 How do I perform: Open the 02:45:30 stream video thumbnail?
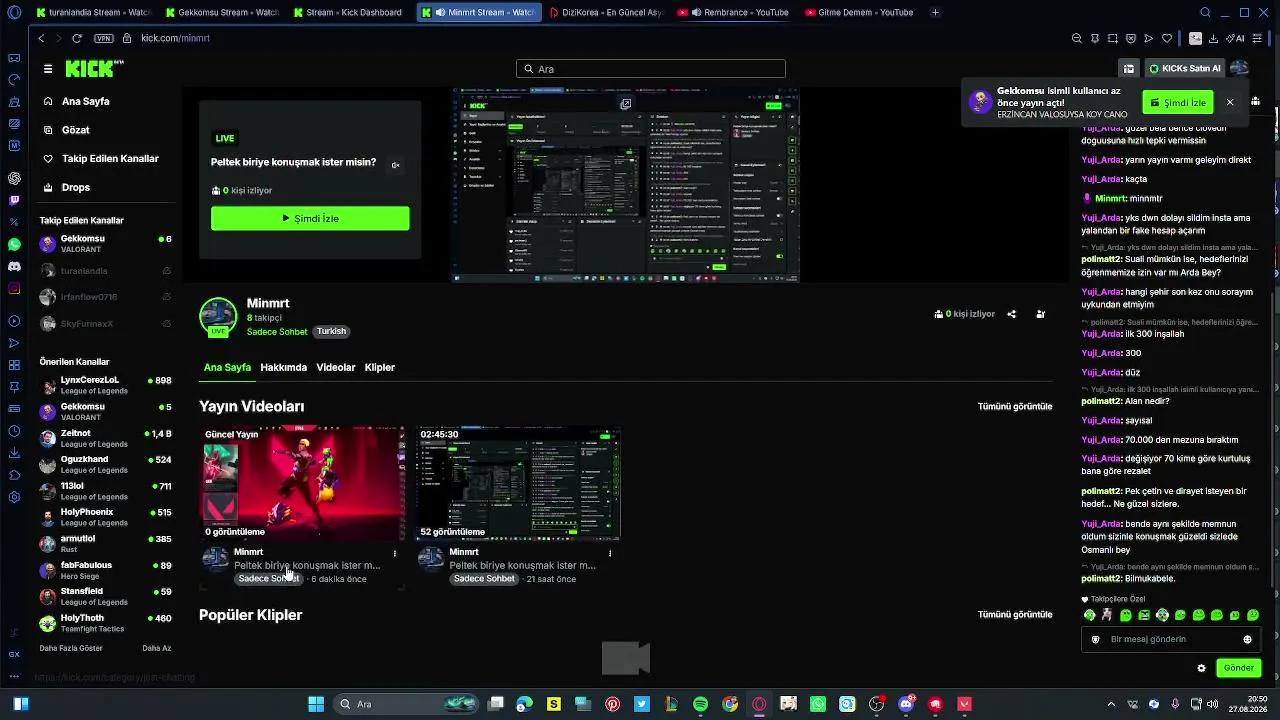(x=518, y=484)
